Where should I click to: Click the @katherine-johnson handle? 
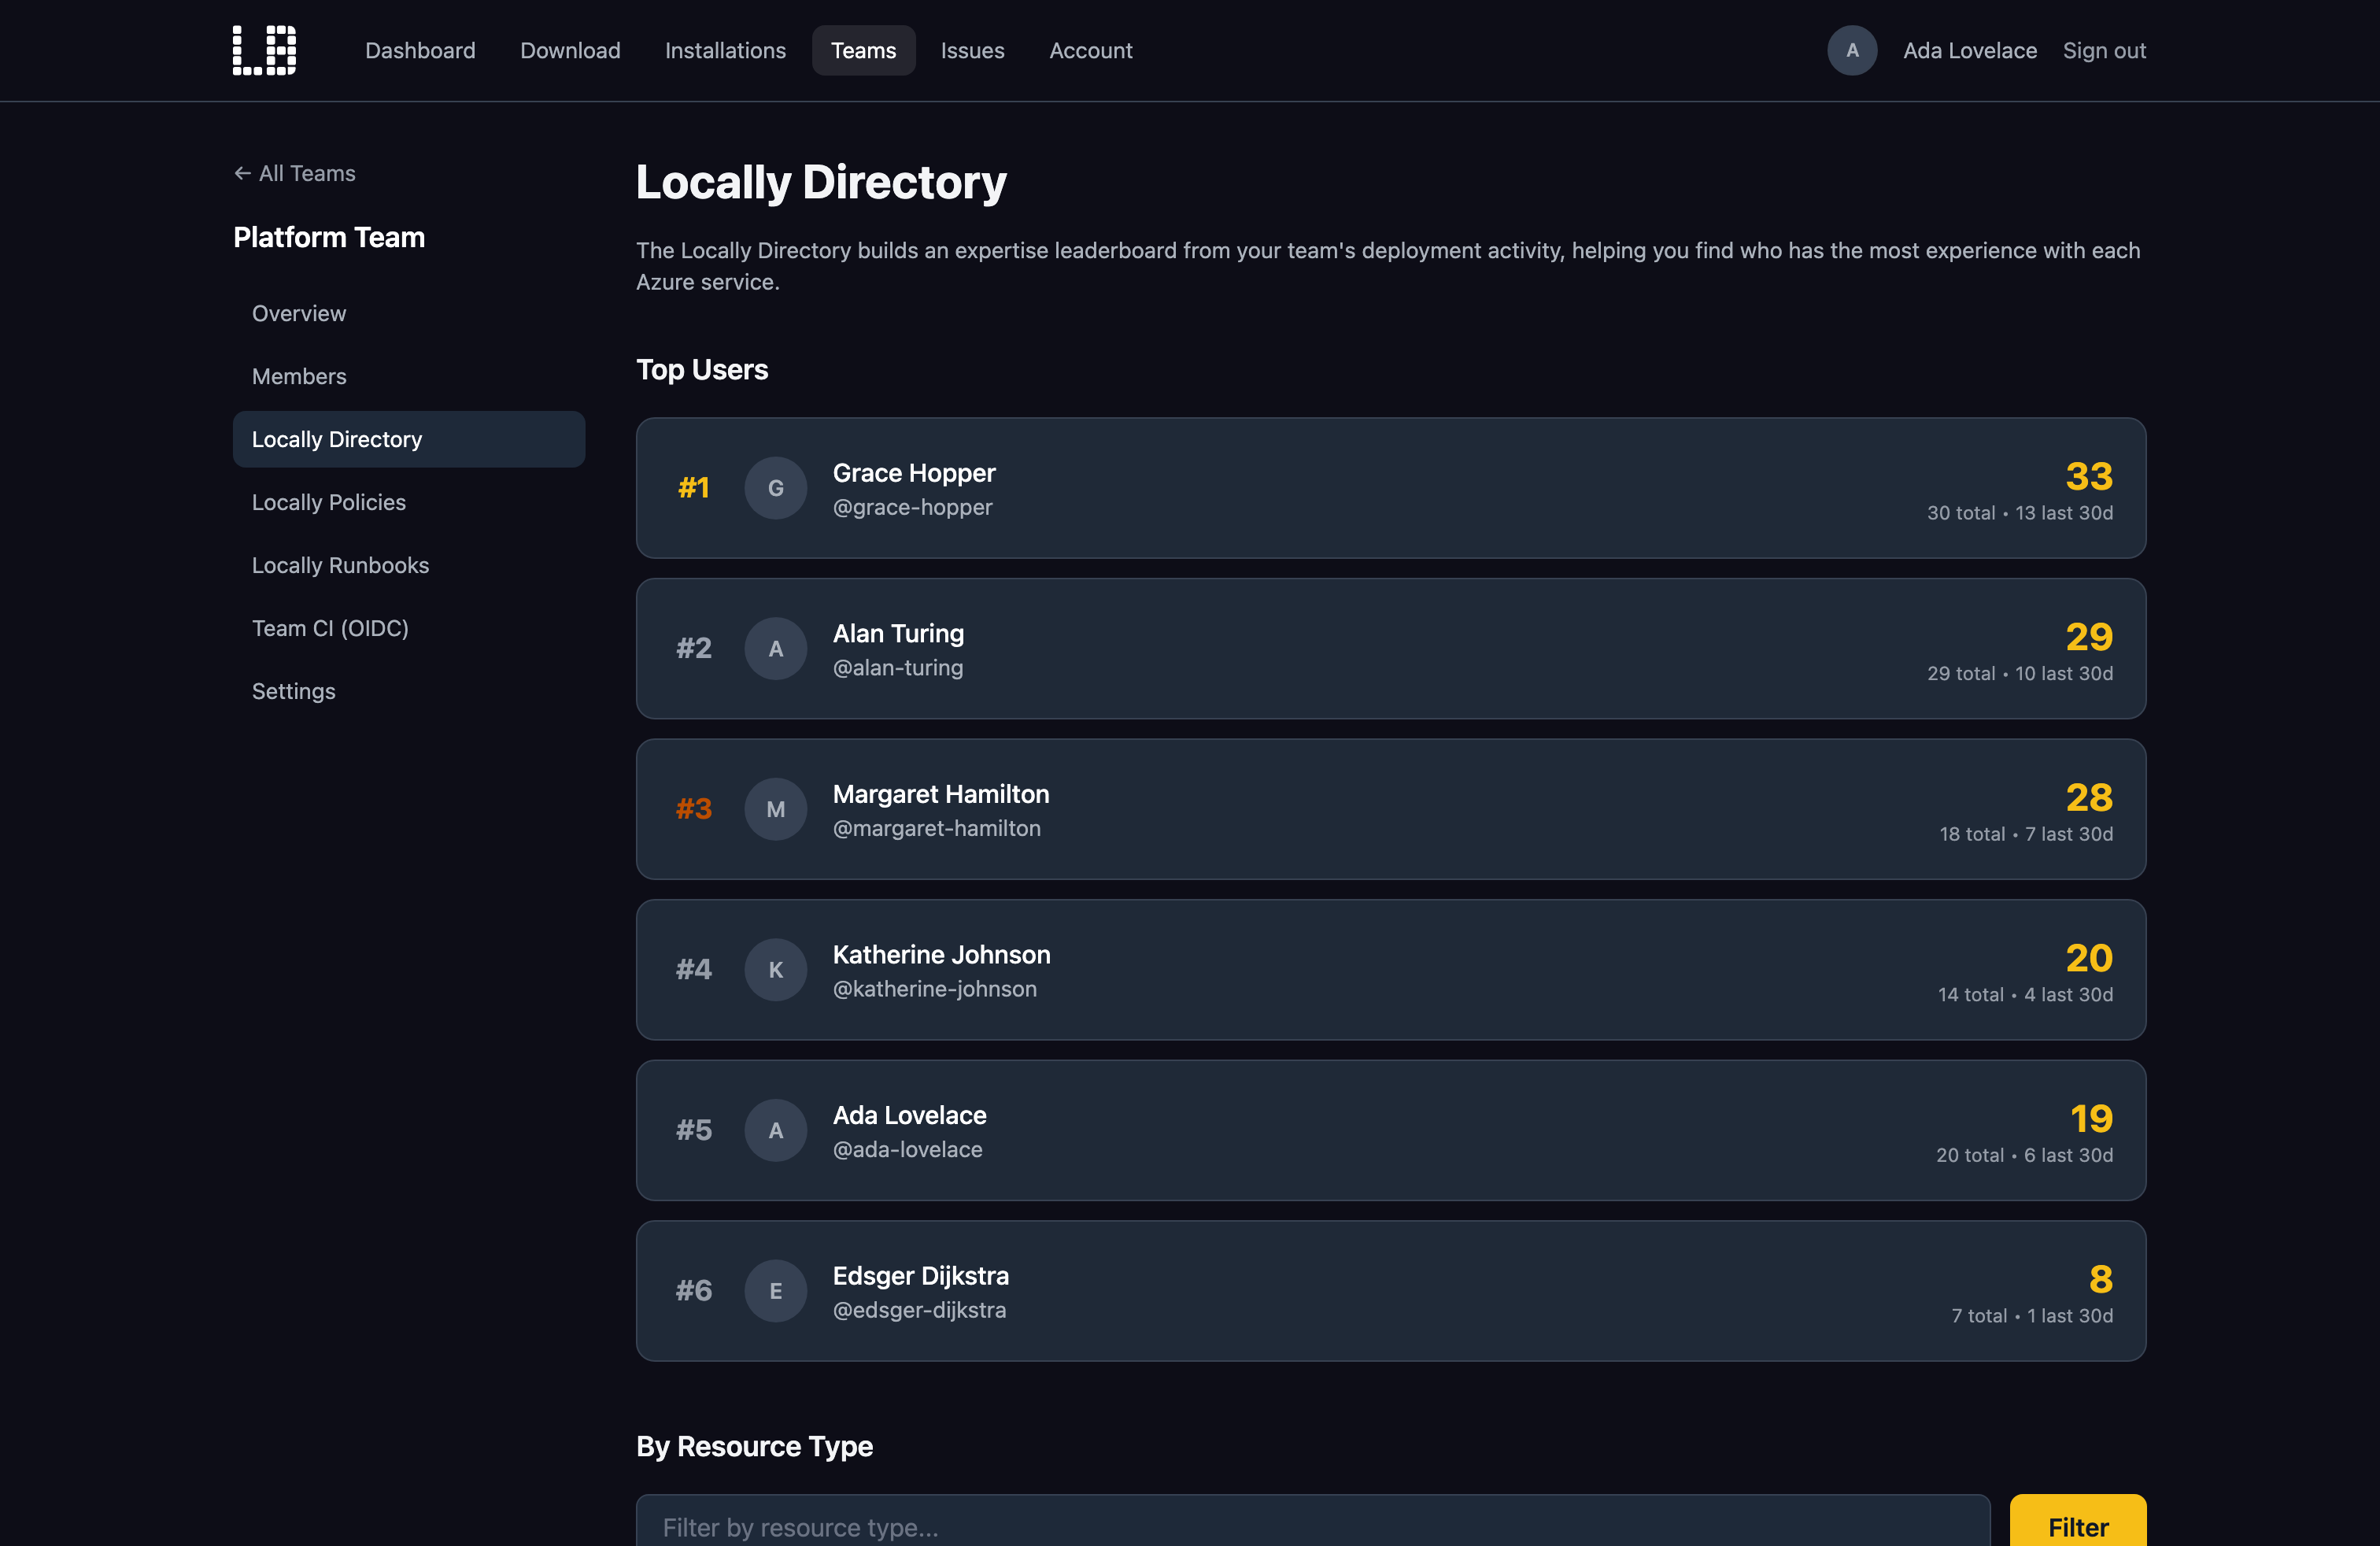pyautogui.click(x=935, y=989)
